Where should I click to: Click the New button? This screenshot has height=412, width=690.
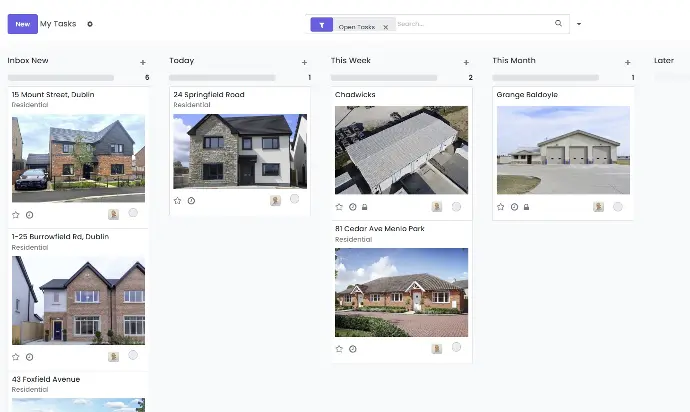(22, 24)
